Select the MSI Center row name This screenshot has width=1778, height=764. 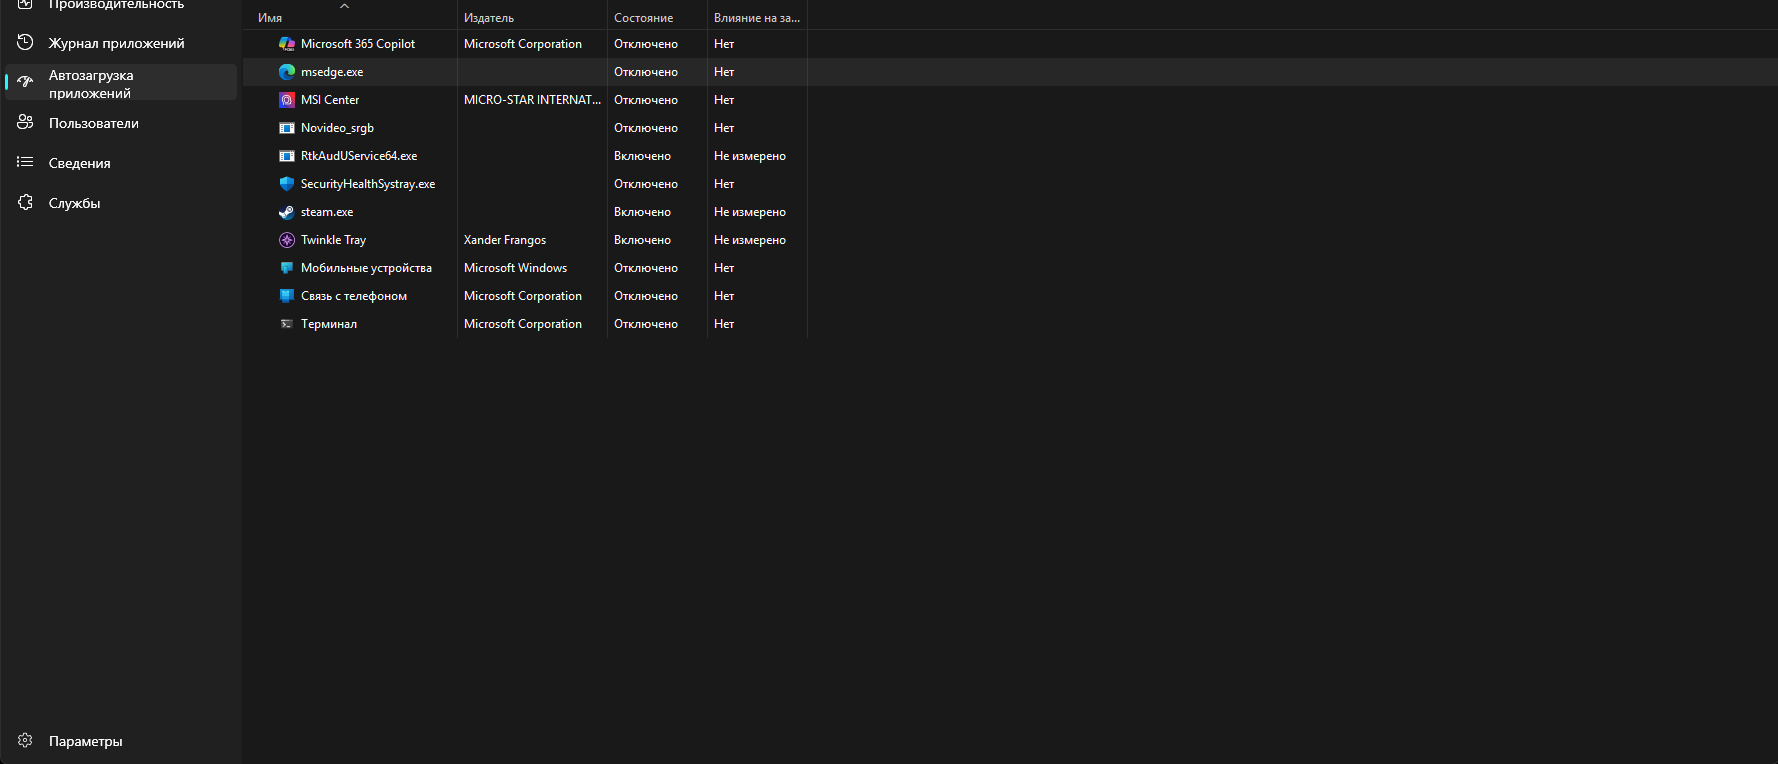(330, 100)
